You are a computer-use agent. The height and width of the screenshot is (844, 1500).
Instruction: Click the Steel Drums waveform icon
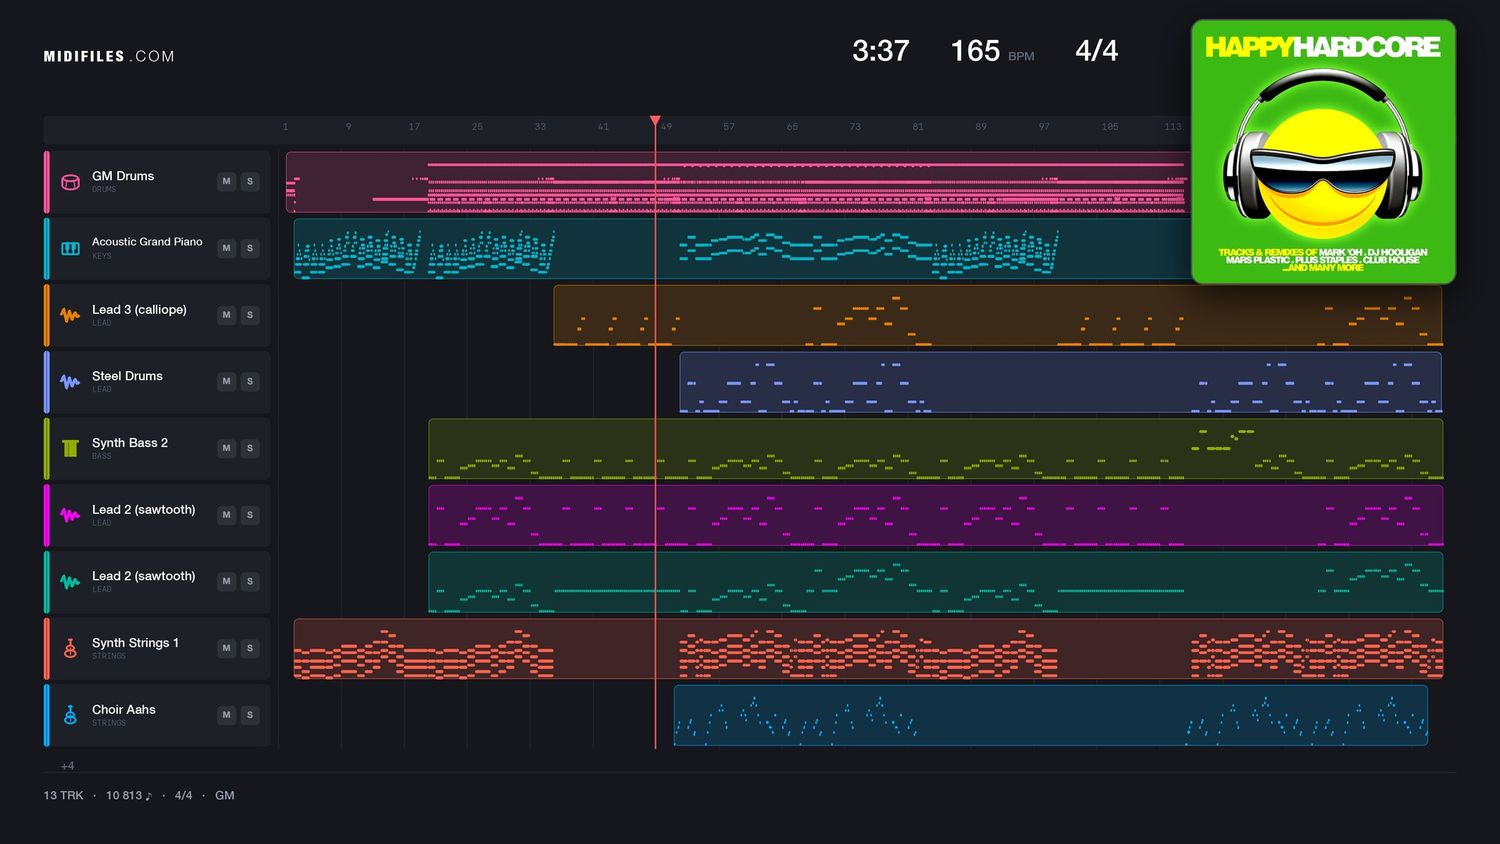coord(70,382)
